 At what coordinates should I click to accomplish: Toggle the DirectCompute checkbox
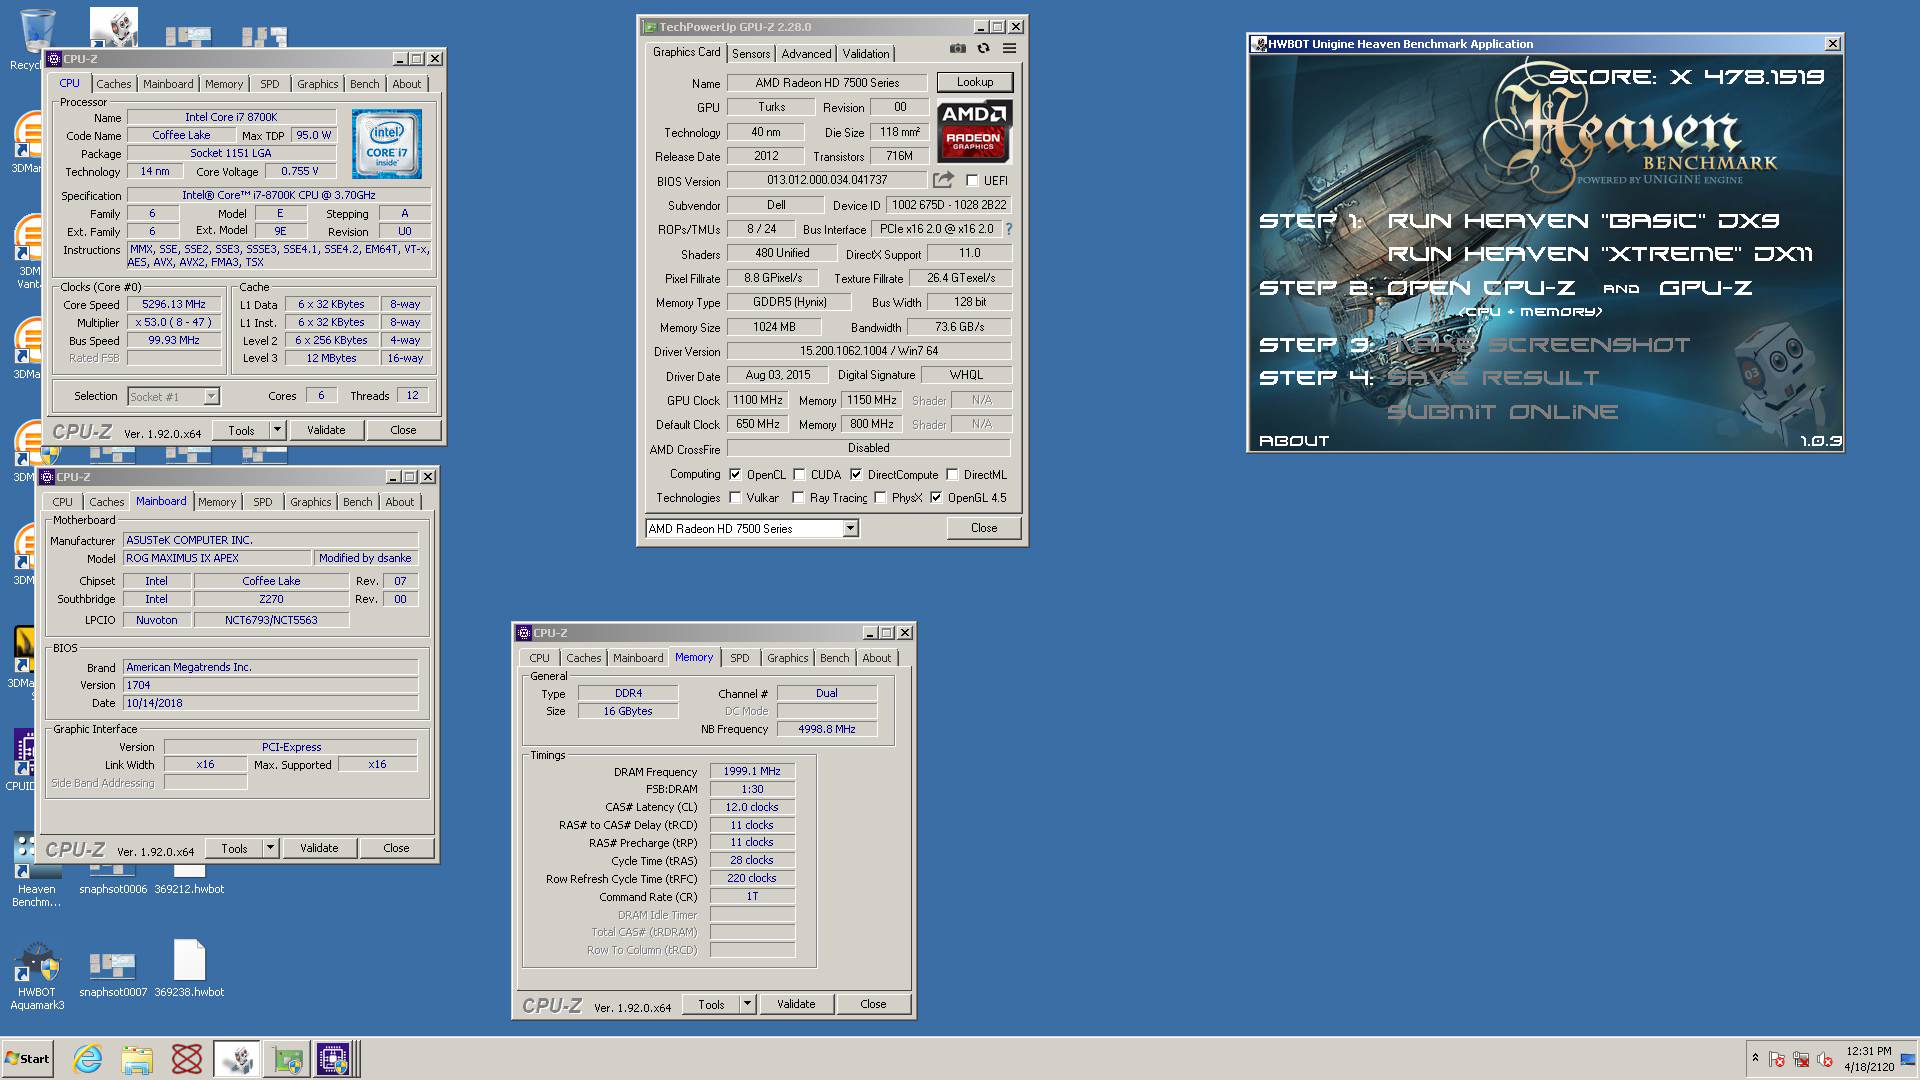[x=856, y=475]
